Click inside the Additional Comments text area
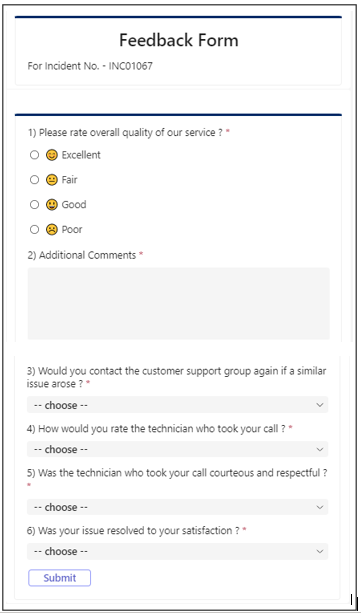The image size is (361, 613). [178, 304]
